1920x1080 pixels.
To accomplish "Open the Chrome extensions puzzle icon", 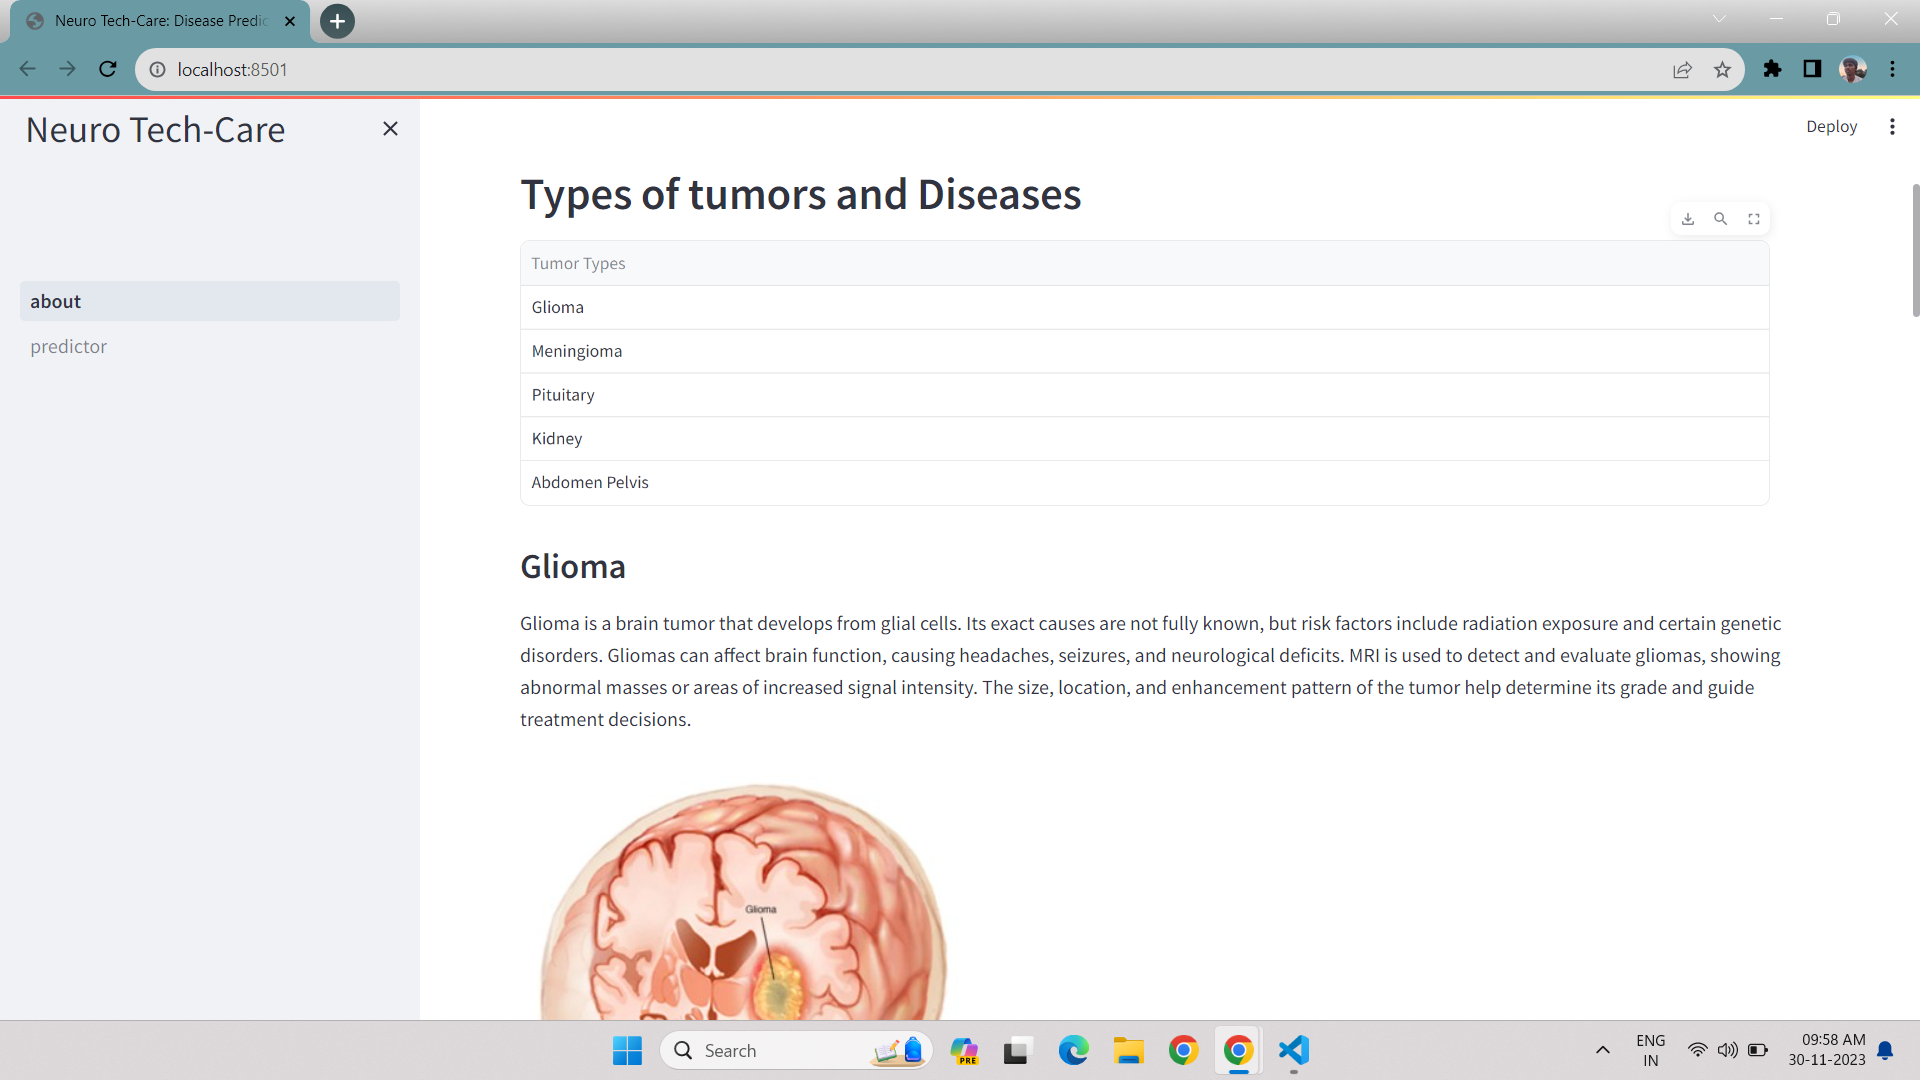I will pos(1772,69).
